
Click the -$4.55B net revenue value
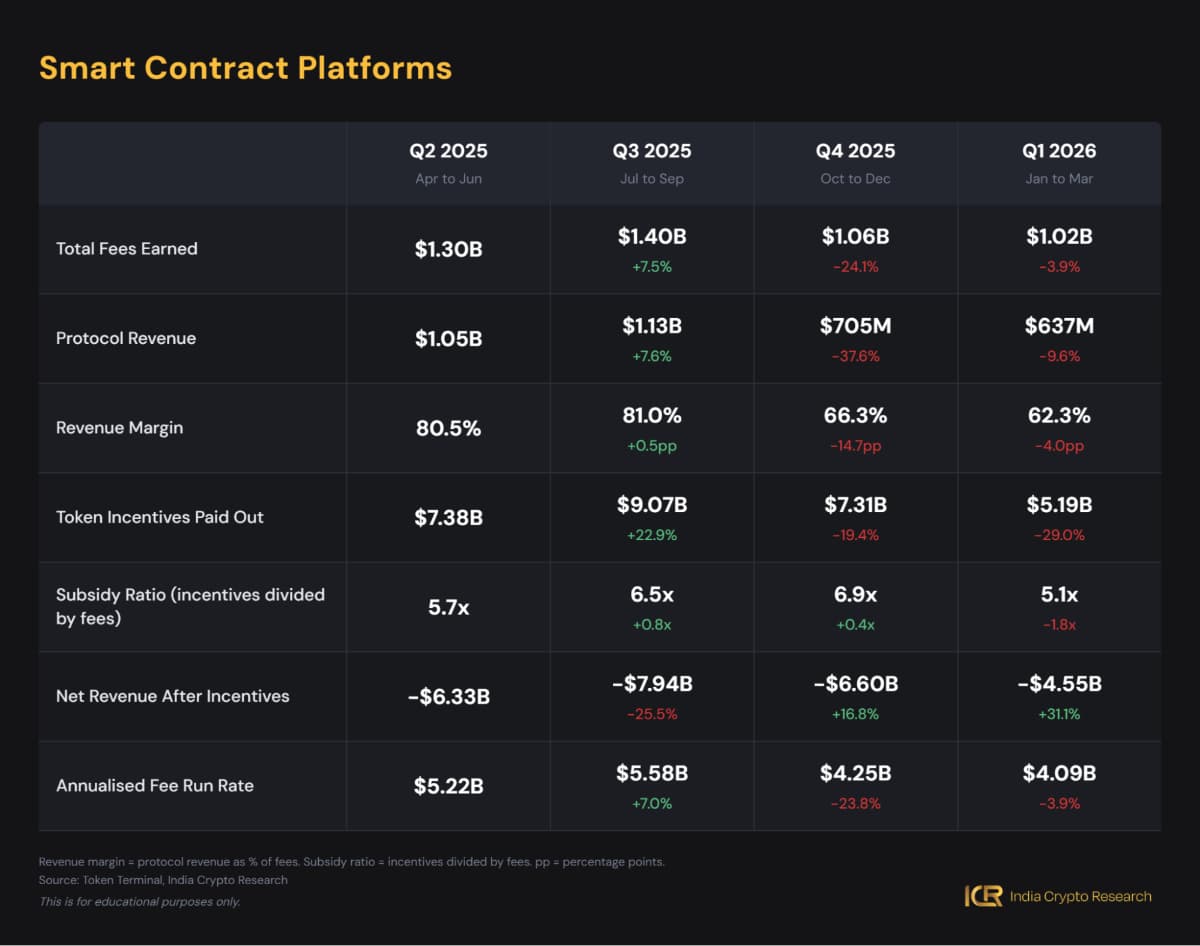pyautogui.click(x=1059, y=684)
